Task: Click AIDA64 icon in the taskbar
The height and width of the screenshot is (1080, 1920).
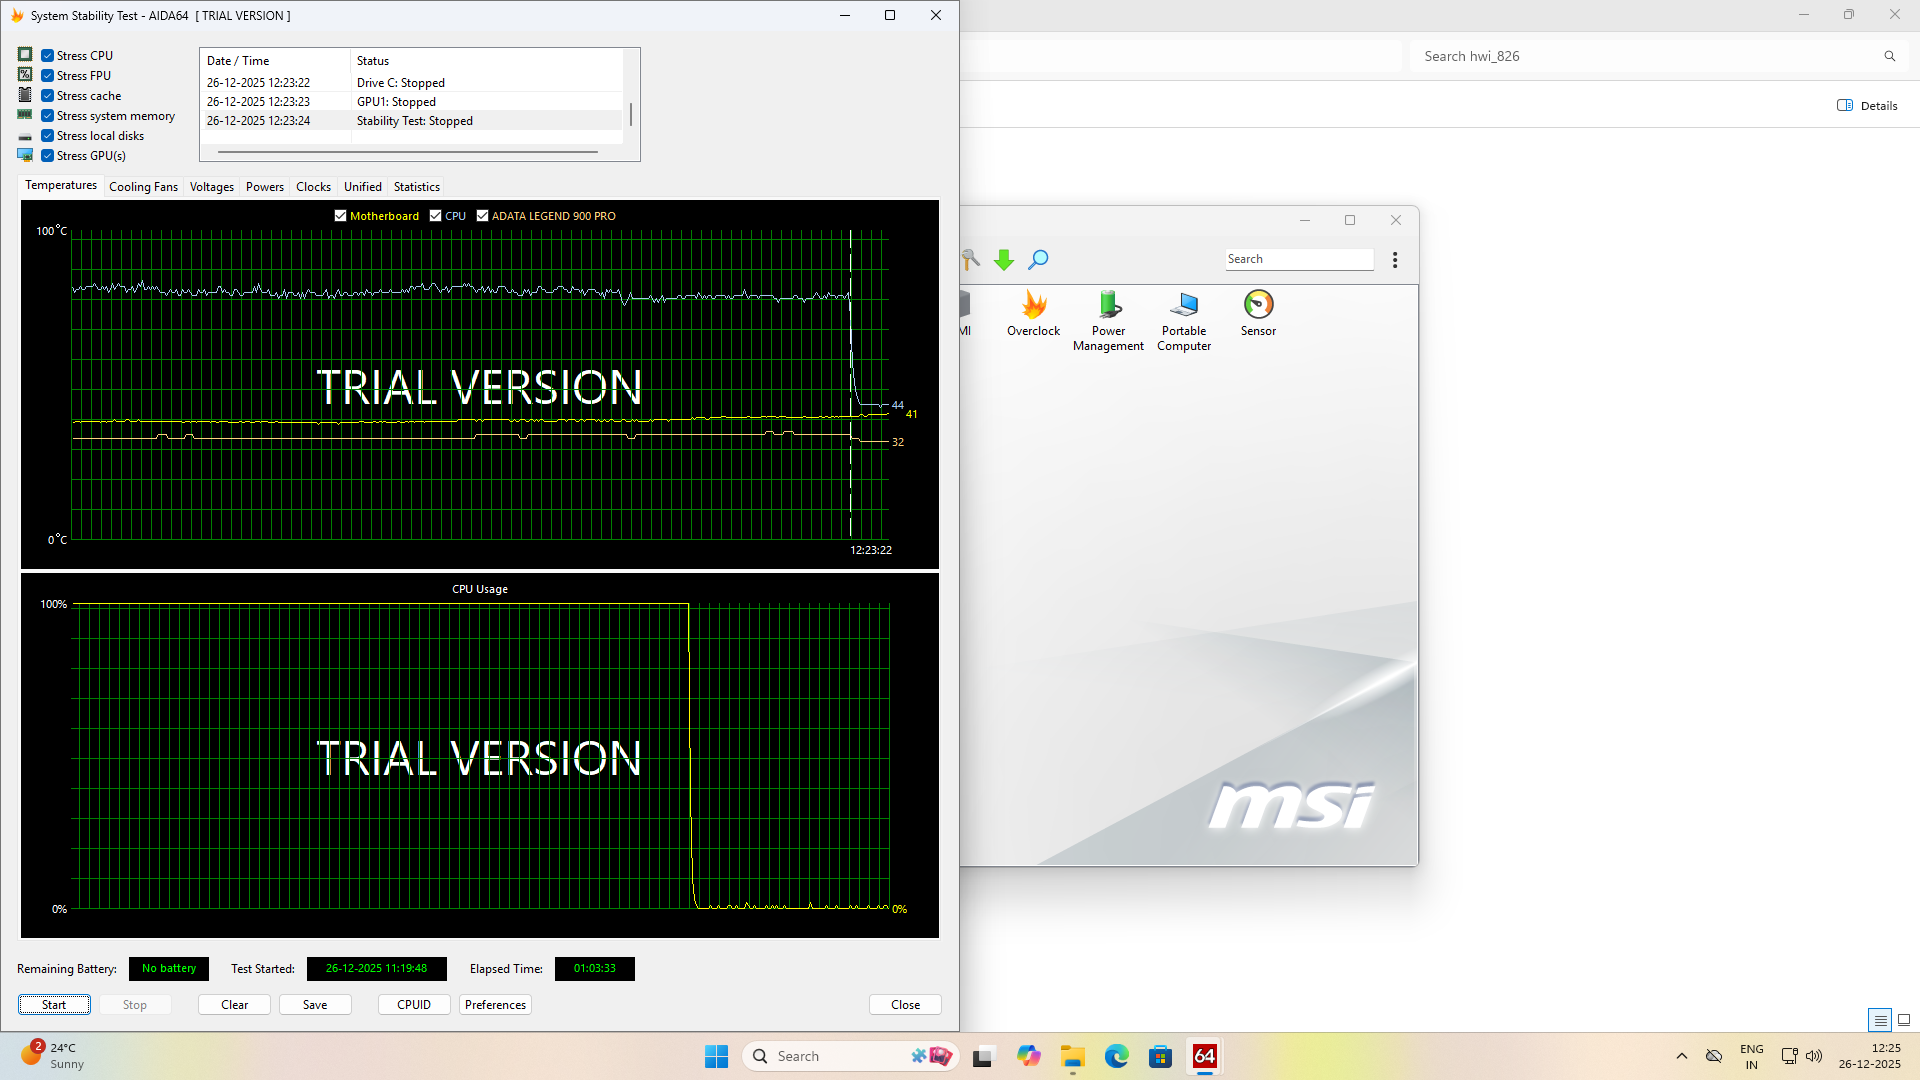Action: [1204, 1056]
